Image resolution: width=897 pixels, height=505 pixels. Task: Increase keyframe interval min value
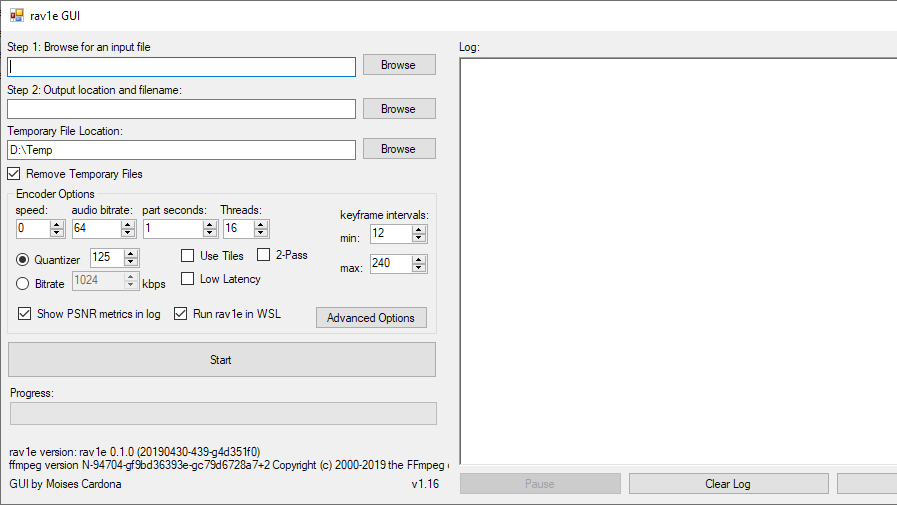tap(419, 229)
